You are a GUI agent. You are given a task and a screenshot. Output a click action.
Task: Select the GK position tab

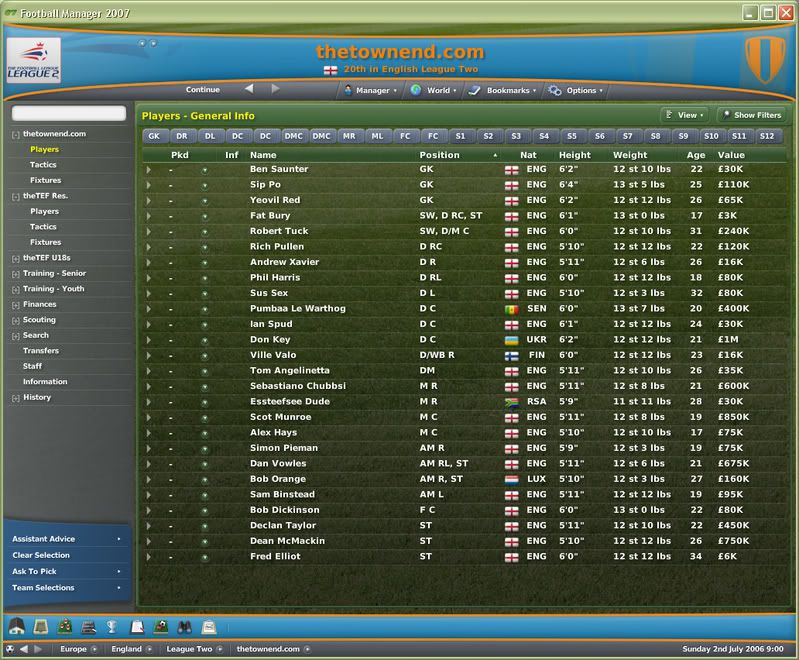click(154, 136)
